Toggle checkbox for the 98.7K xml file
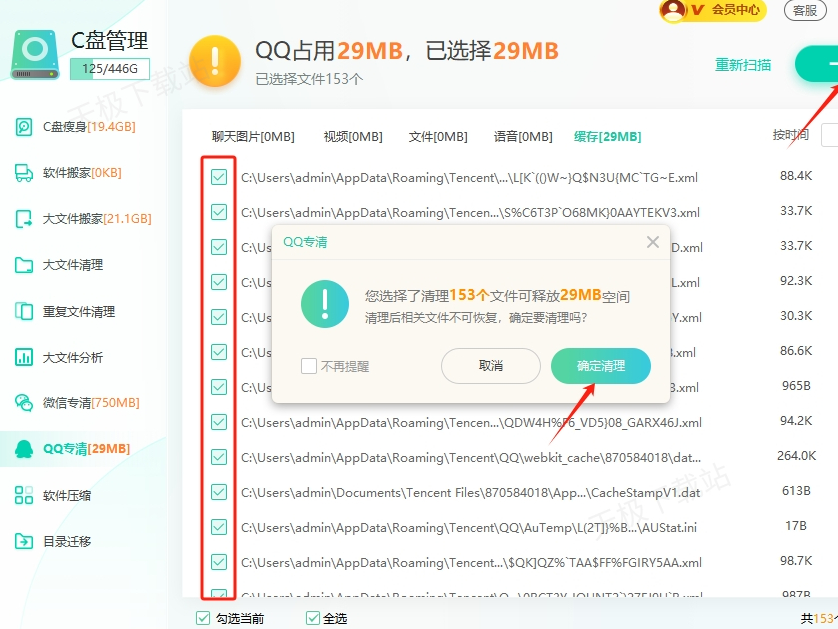The image size is (838, 629). tap(219, 562)
